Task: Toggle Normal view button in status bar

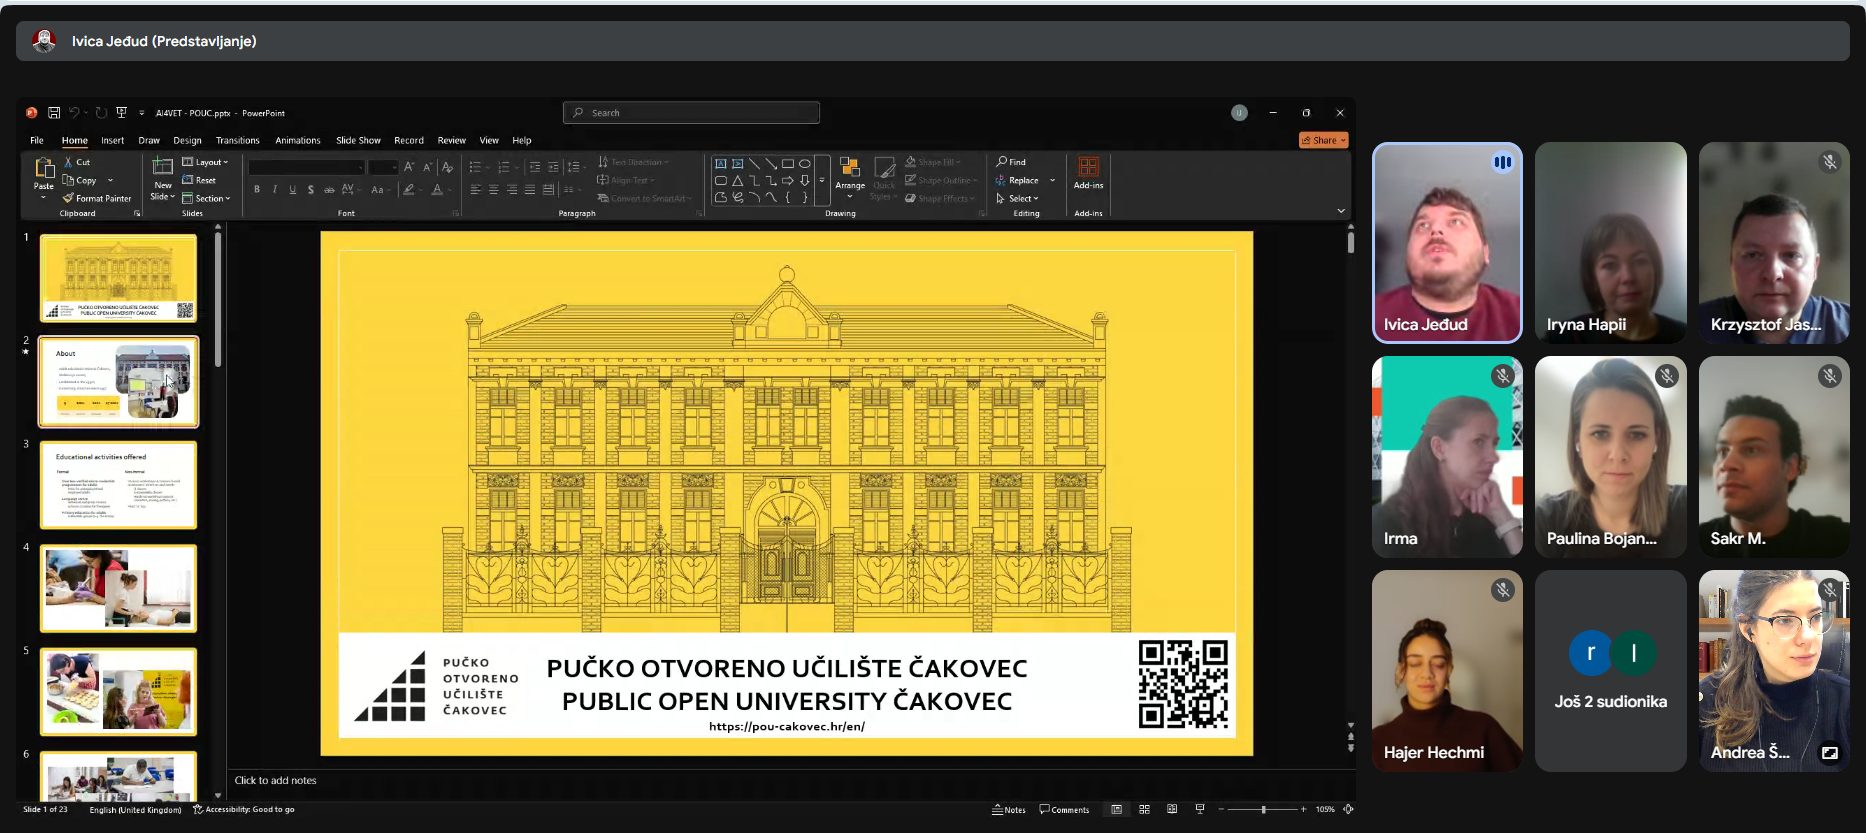Action: coord(1116,809)
